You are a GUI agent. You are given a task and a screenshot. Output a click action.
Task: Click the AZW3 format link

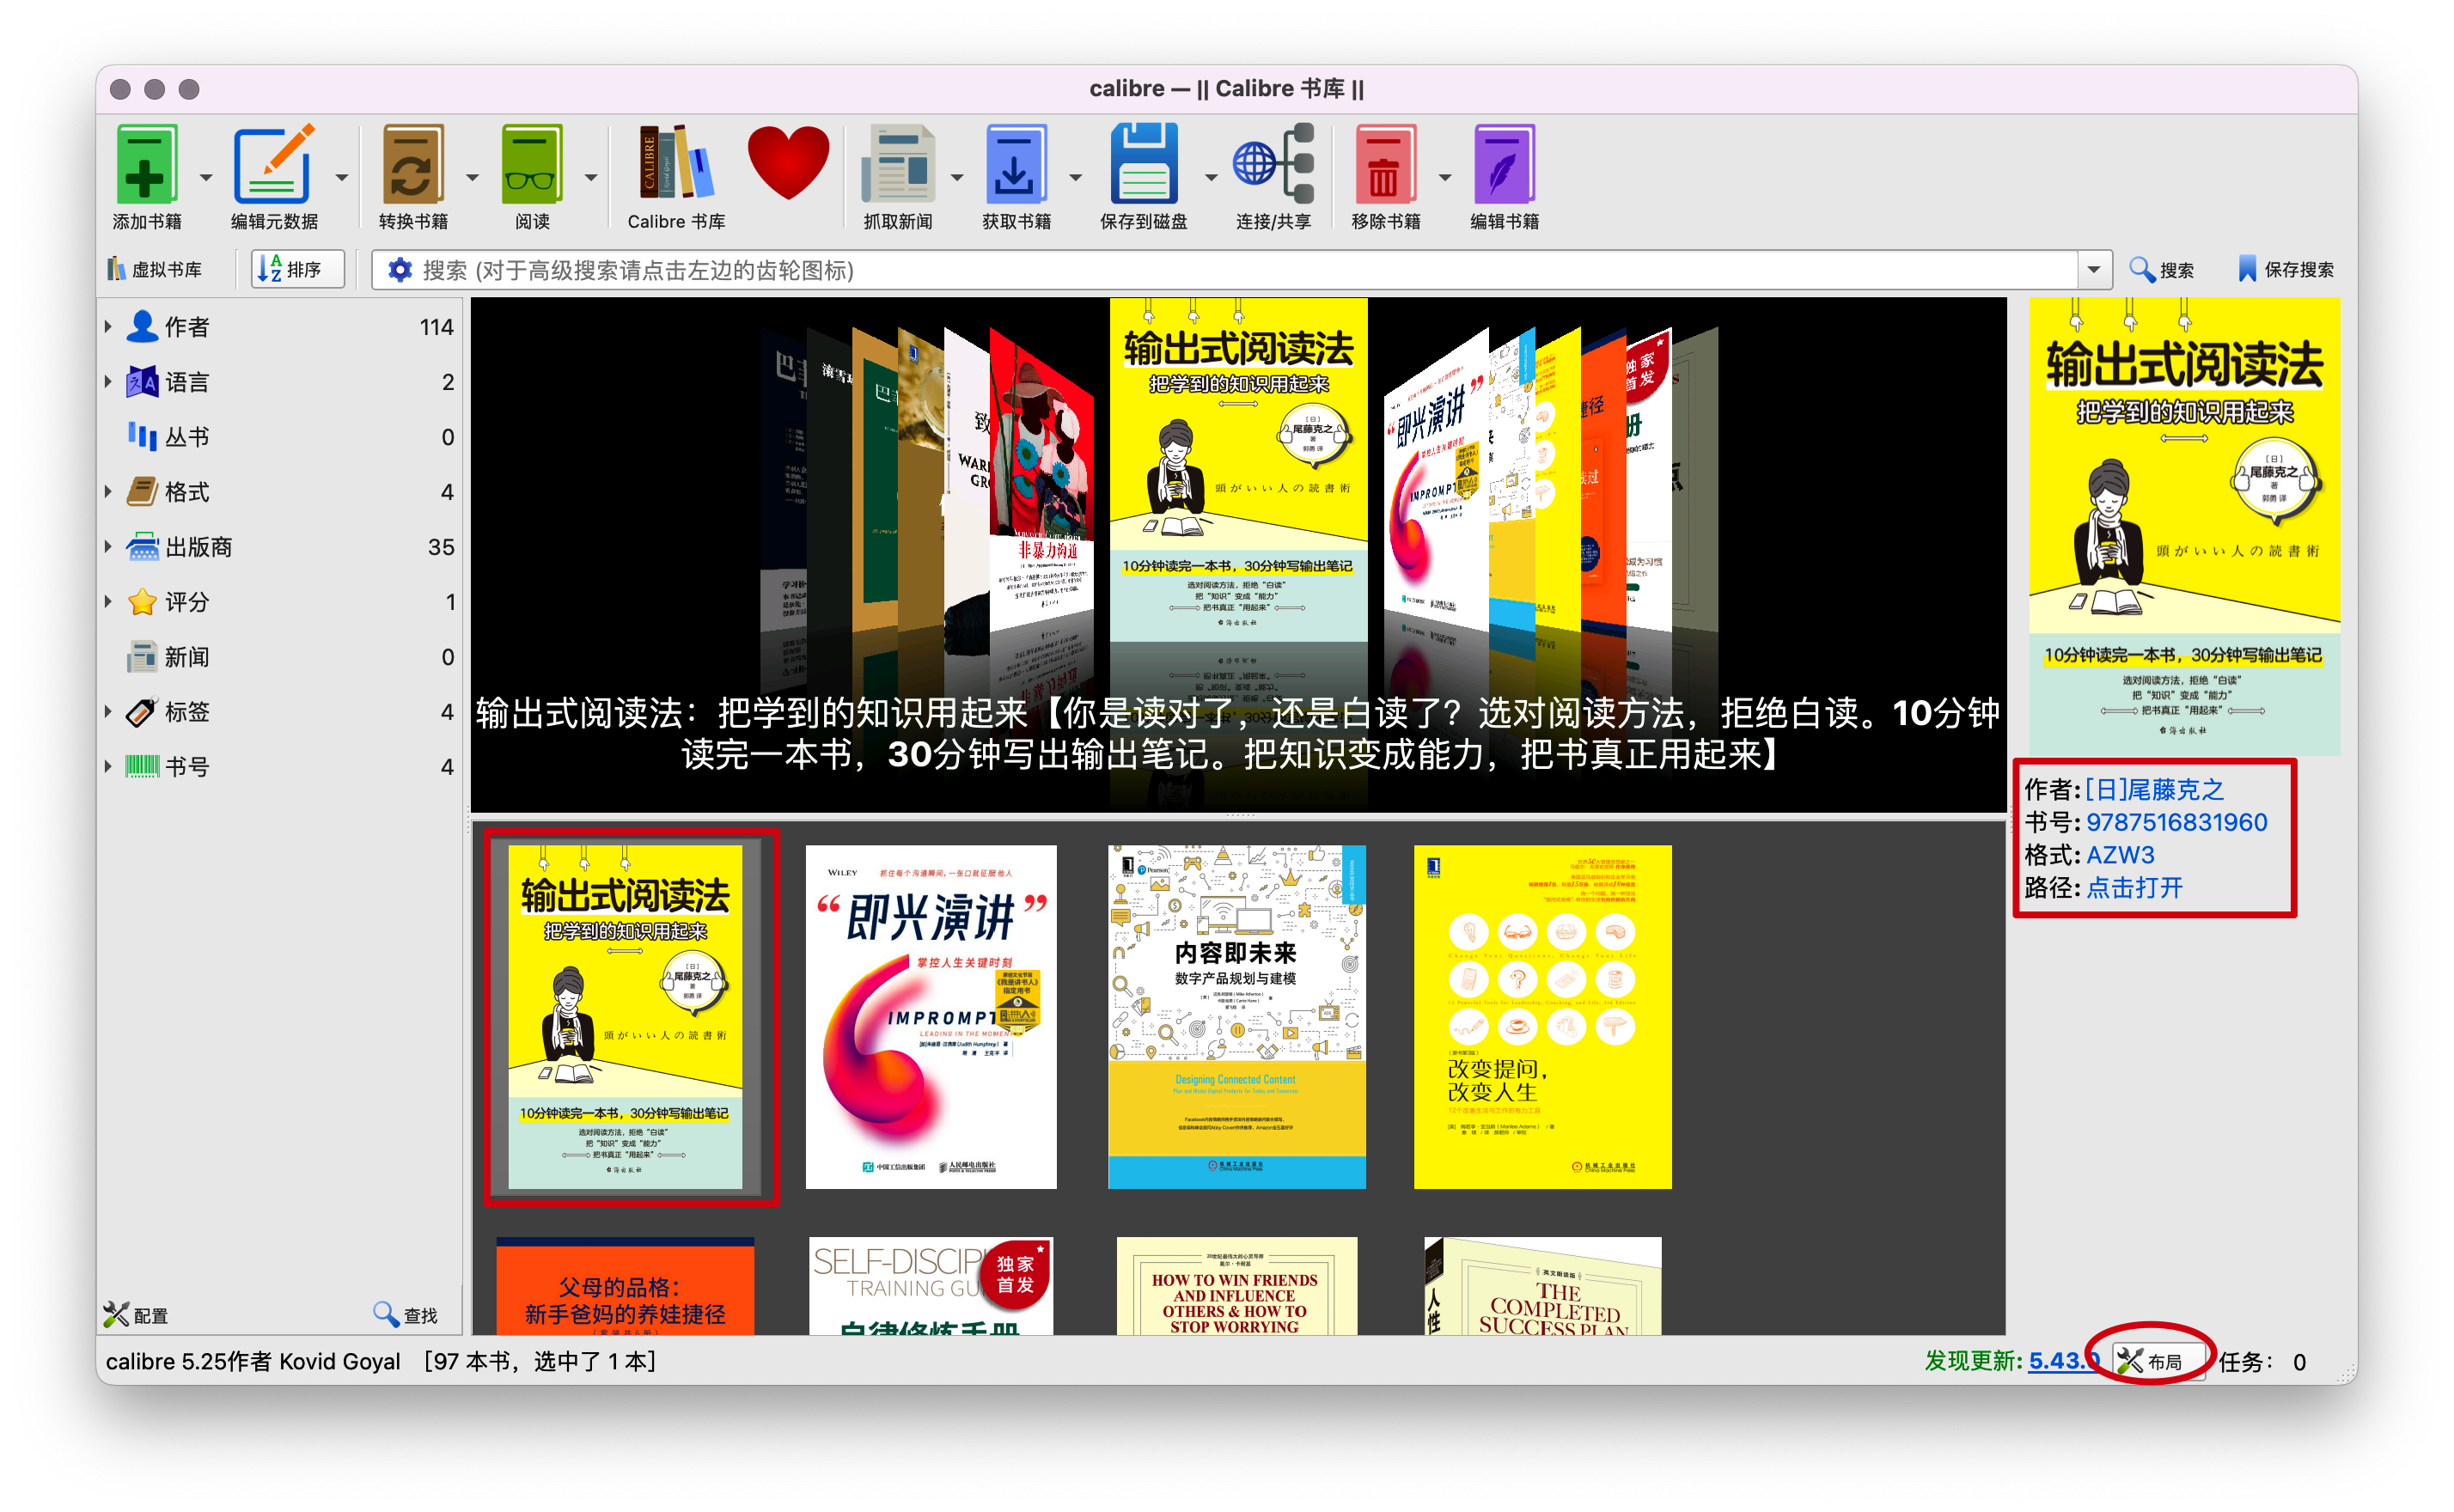click(2119, 855)
